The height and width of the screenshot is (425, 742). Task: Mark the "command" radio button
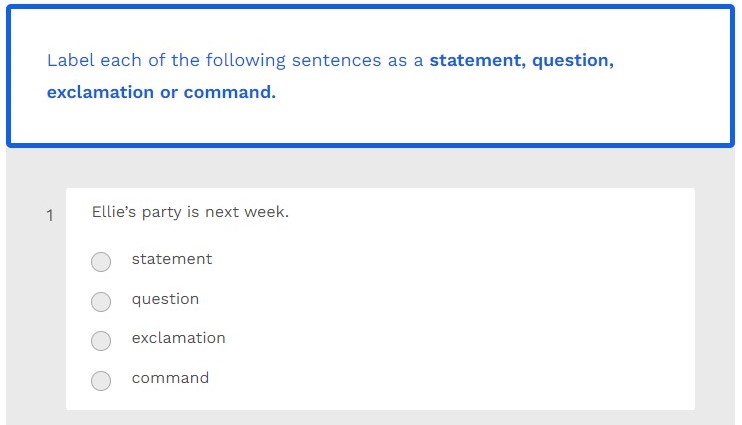(x=101, y=380)
